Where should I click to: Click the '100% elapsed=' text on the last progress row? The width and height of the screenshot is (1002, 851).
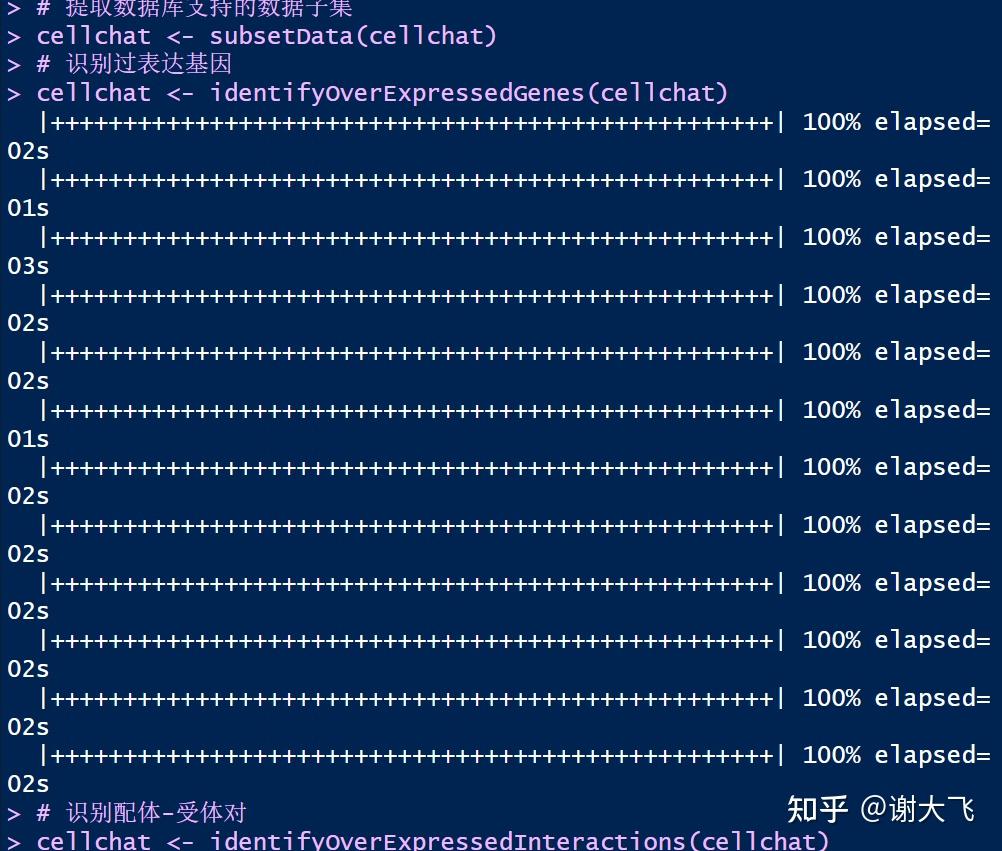pos(896,755)
